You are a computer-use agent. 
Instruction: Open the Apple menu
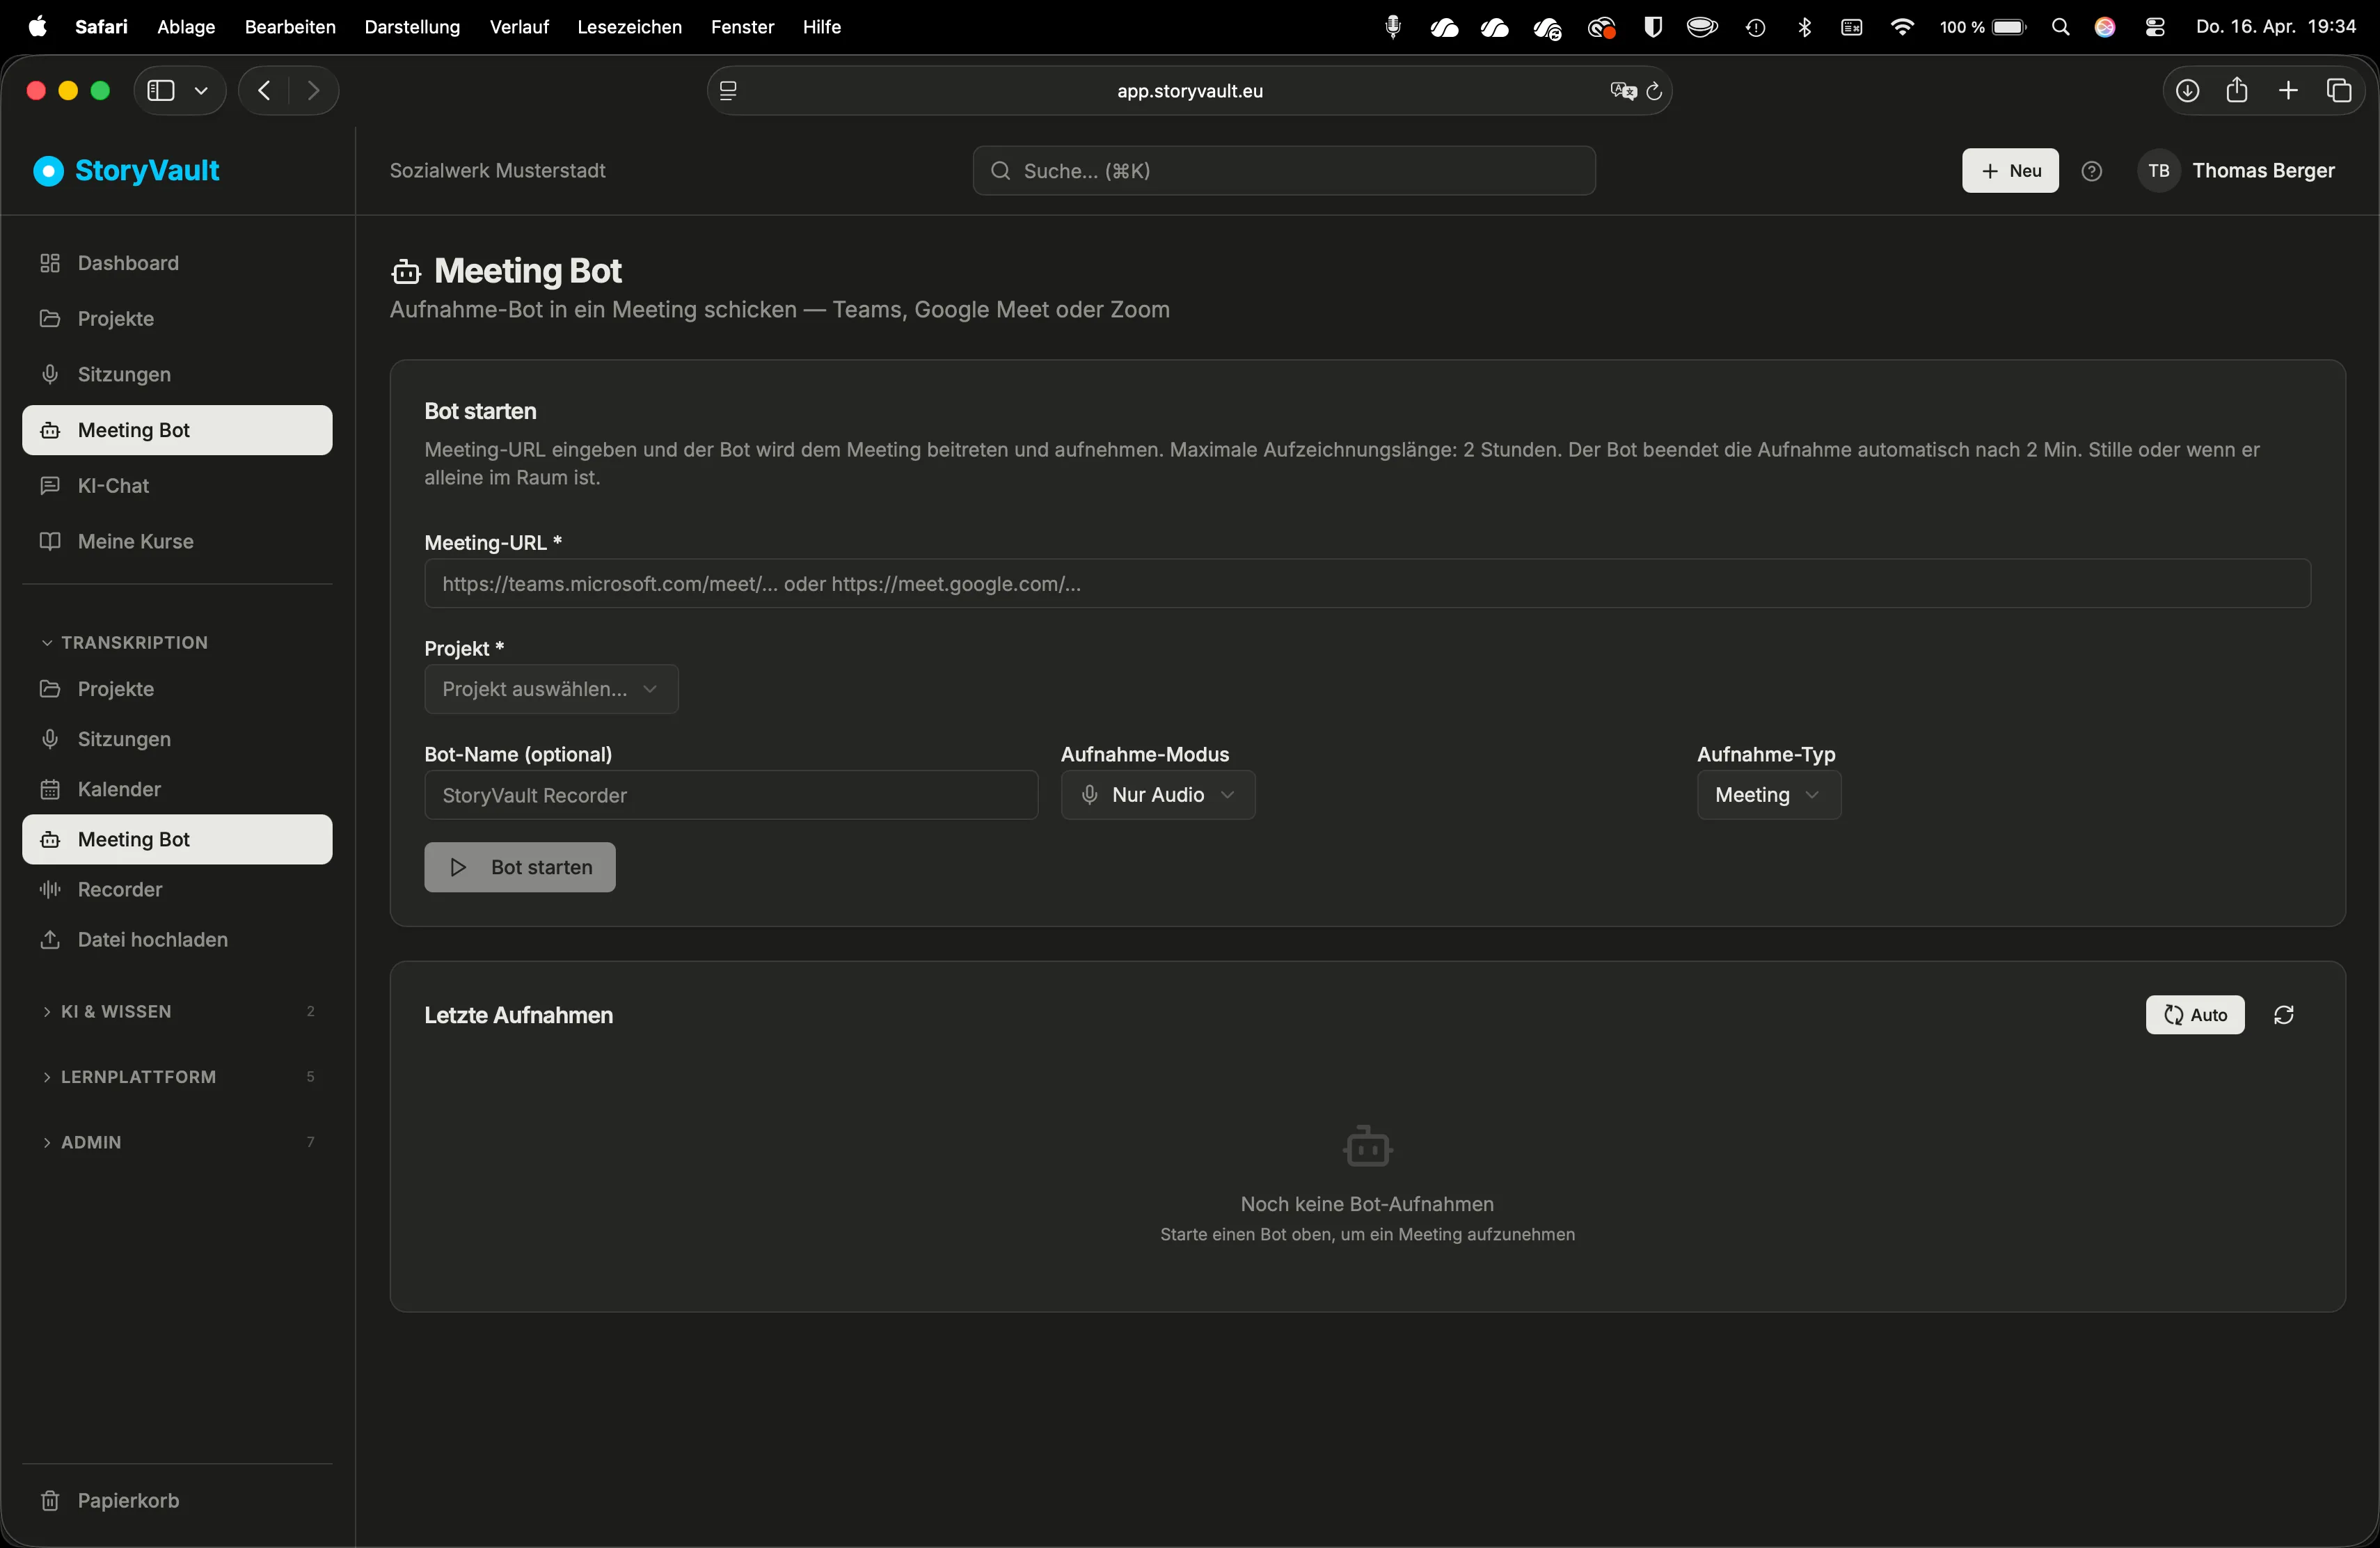pyautogui.click(x=38, y=27)
